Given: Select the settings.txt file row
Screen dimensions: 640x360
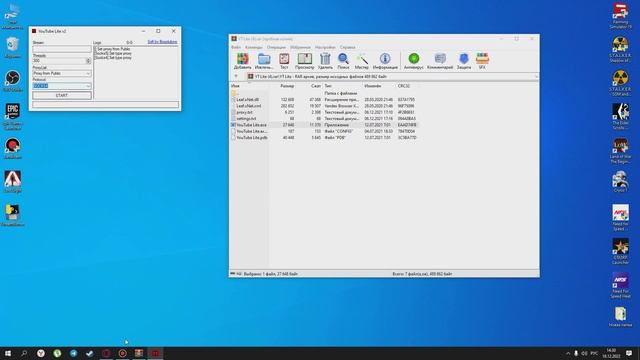Looking at the screenshot, I should tap(324, 118).
